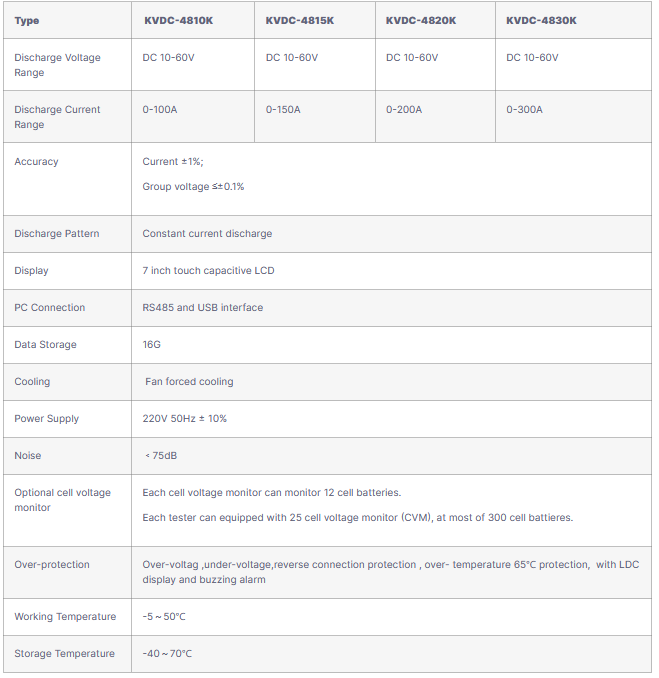
Task: Select the Over-protection row label
Action: point(52,564)
